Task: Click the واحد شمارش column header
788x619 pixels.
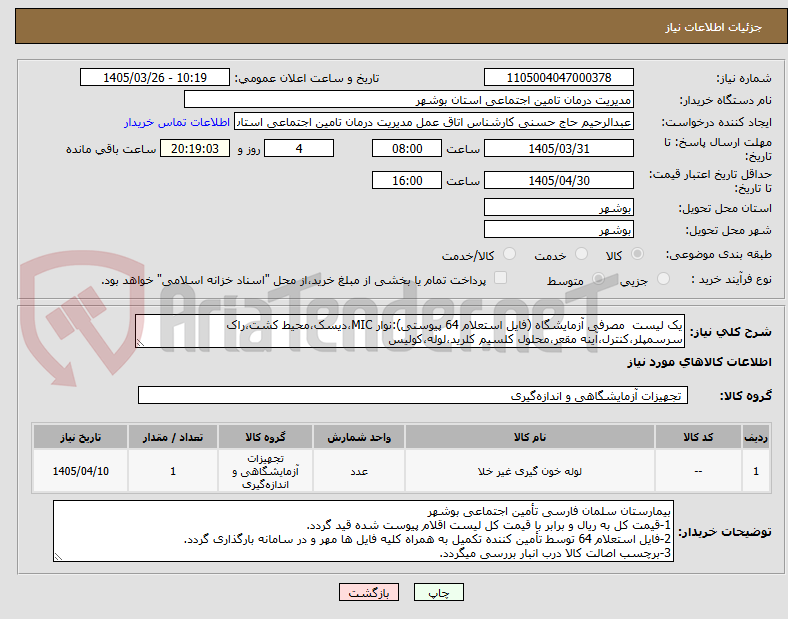Action: point(359,437)
